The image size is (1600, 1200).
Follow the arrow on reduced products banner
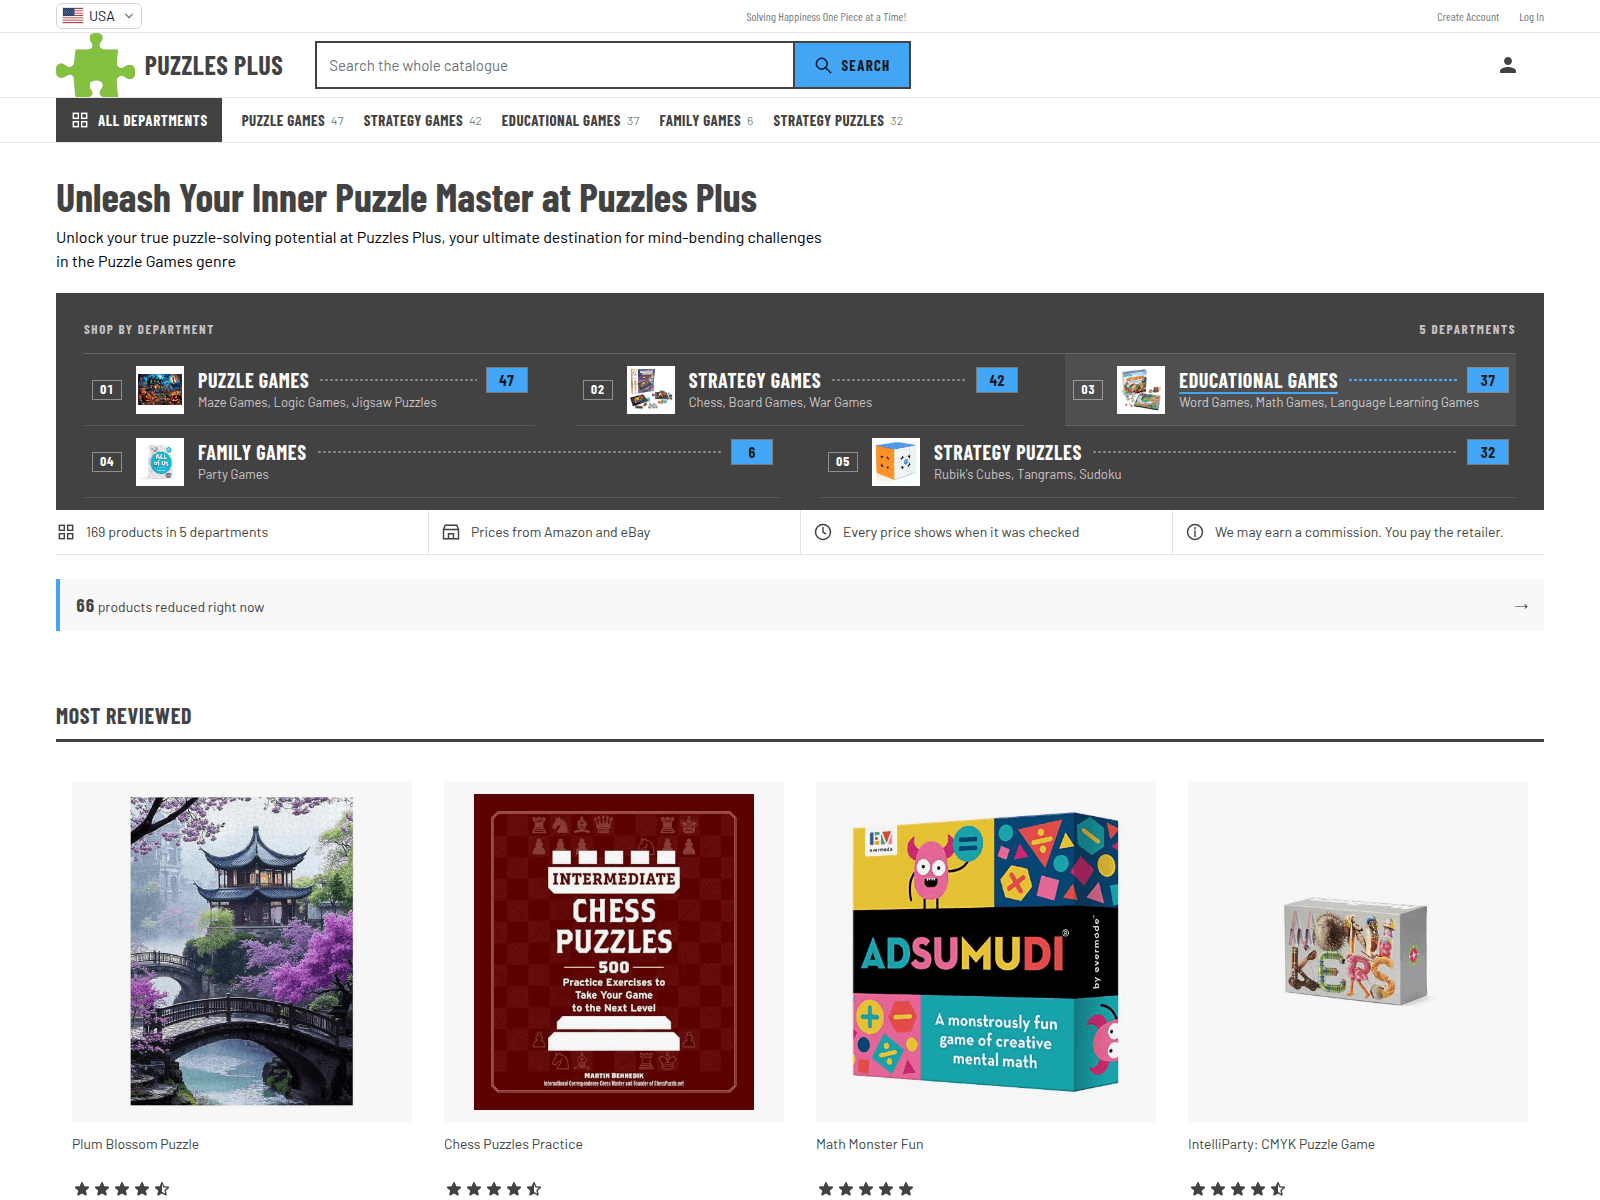[1521, 606]
